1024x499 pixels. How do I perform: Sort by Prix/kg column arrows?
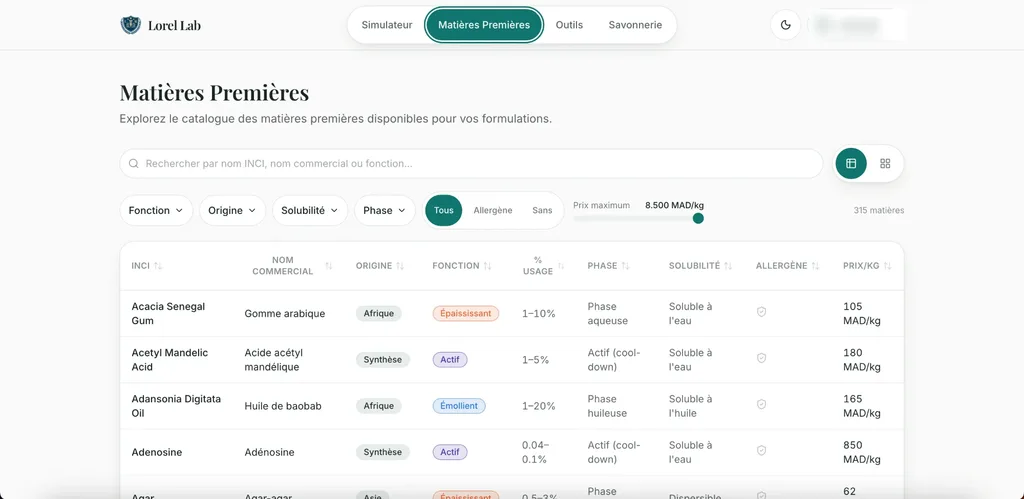[x=888, y=266]
